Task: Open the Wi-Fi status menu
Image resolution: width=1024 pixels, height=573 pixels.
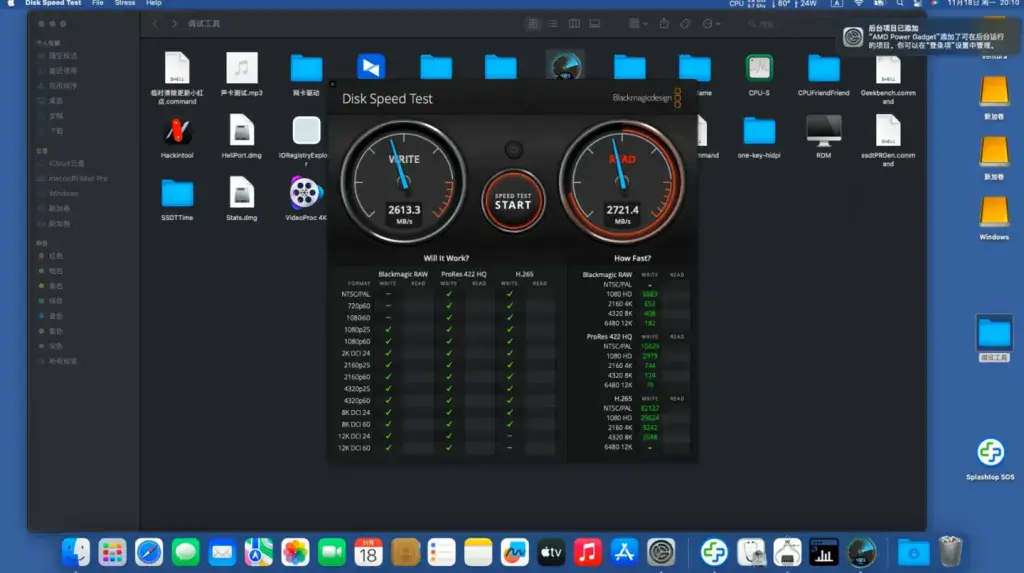Action: tap(859, 3)
